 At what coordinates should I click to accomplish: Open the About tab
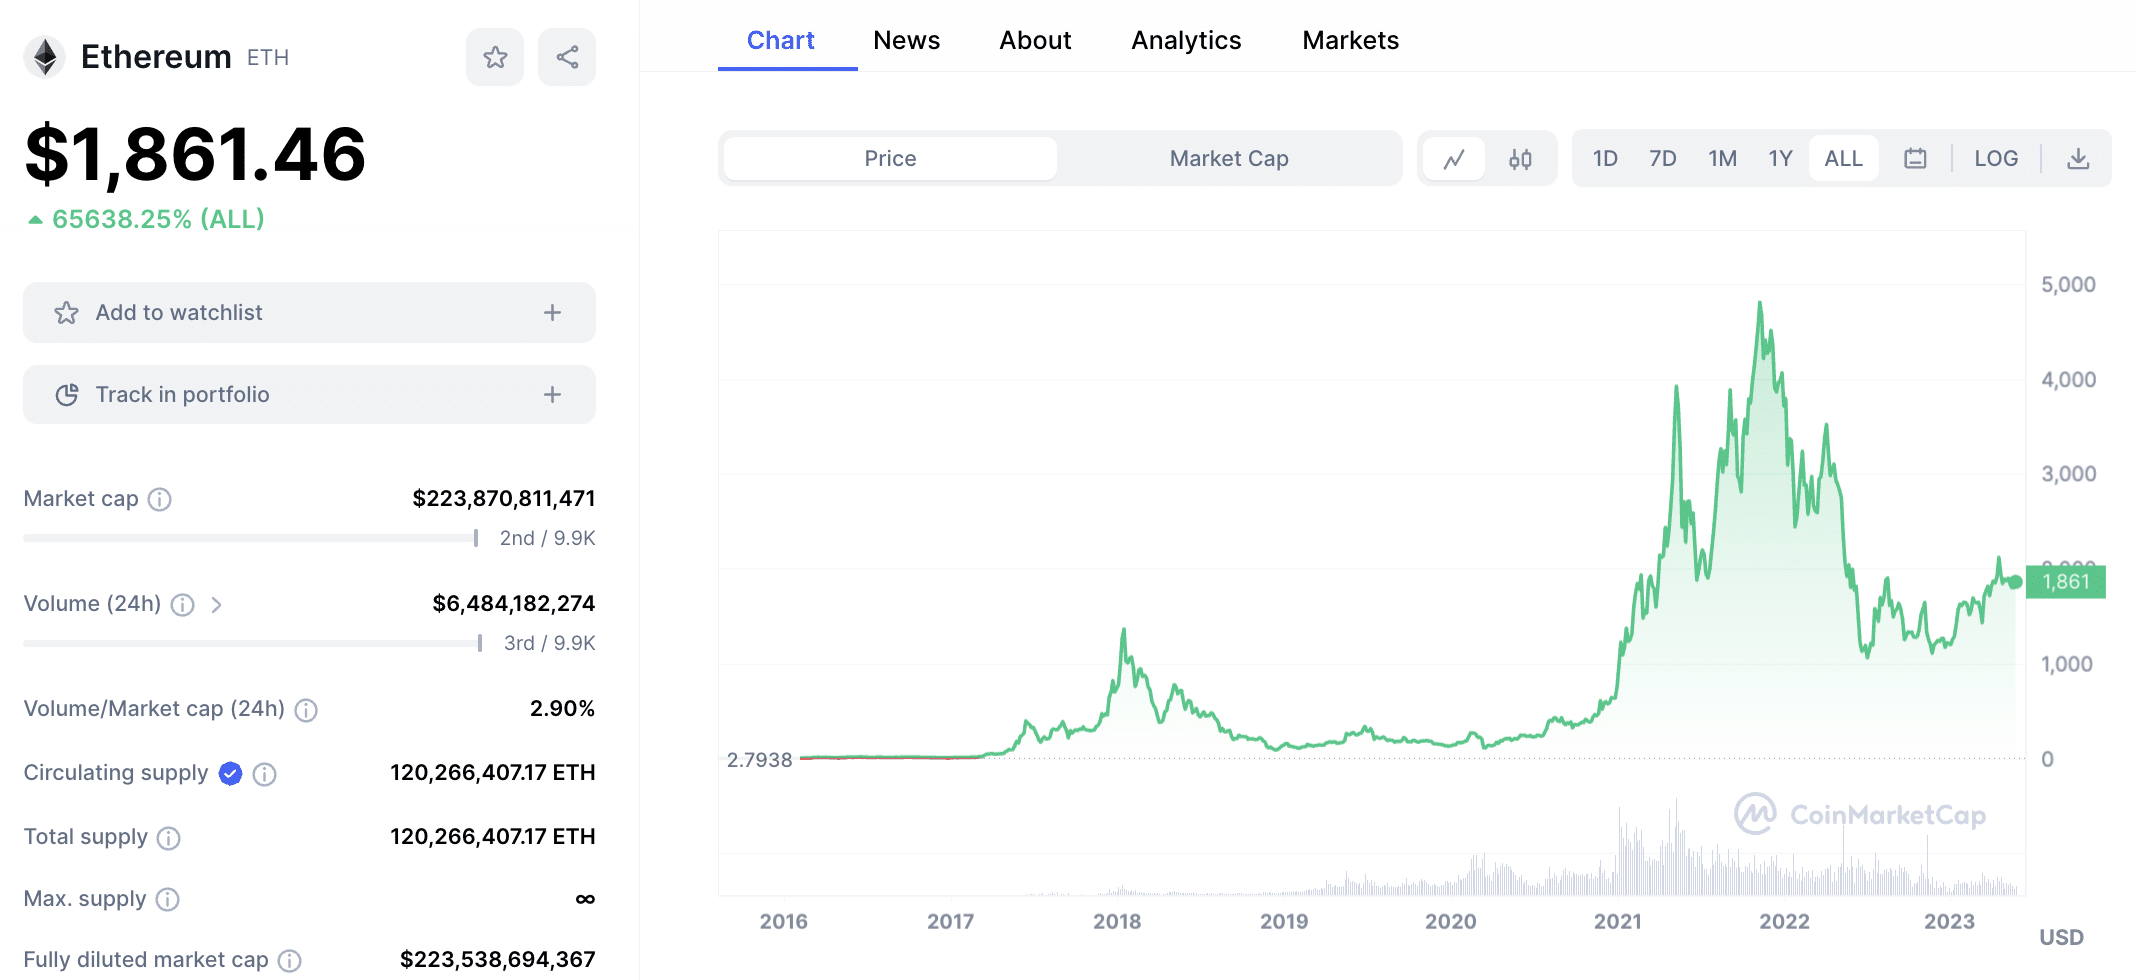pos(1035,40)
